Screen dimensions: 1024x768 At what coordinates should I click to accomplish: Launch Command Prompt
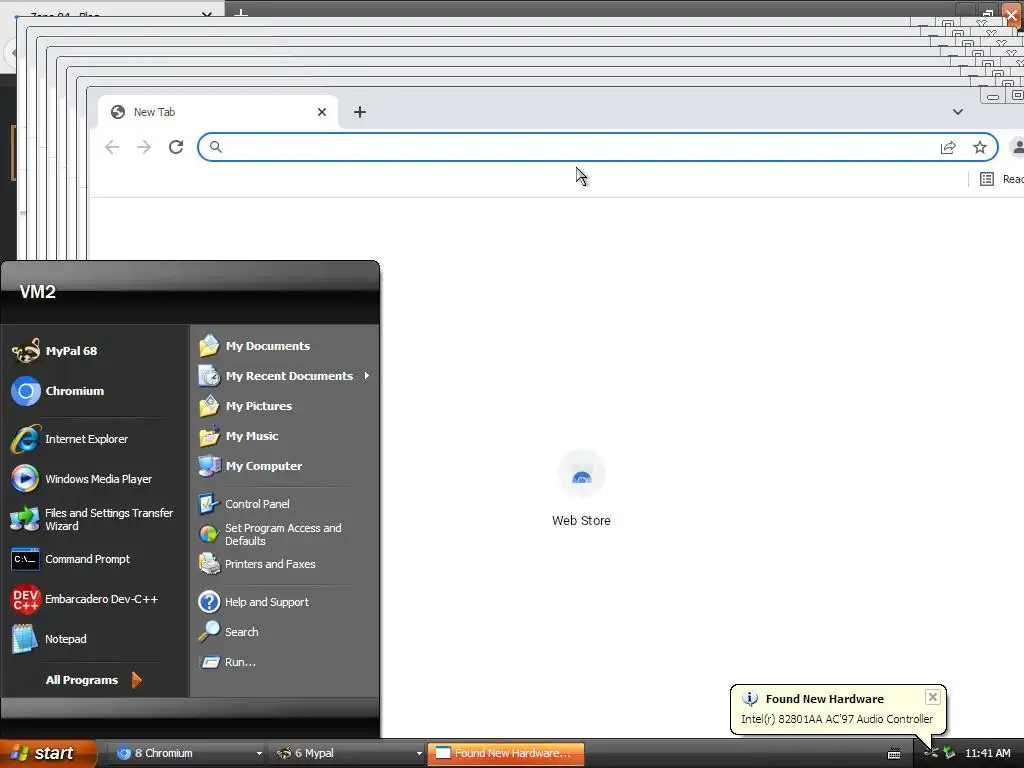pos(95,559)
